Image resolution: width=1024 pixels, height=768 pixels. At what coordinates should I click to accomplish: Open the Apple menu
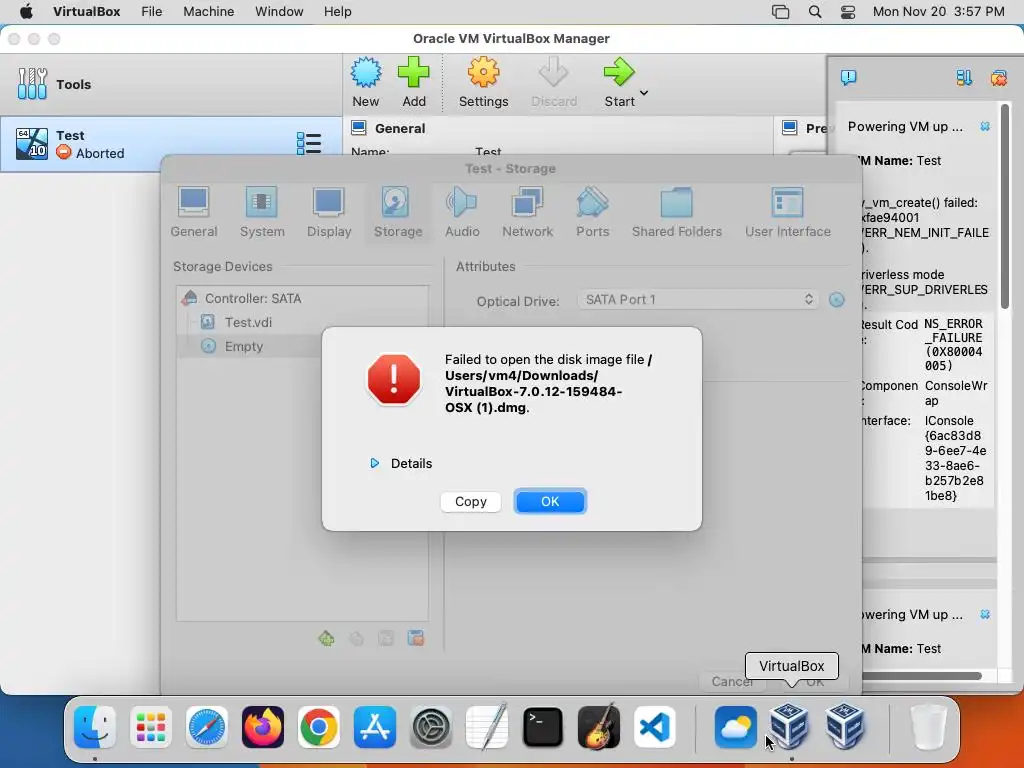(x=26, y=12)
